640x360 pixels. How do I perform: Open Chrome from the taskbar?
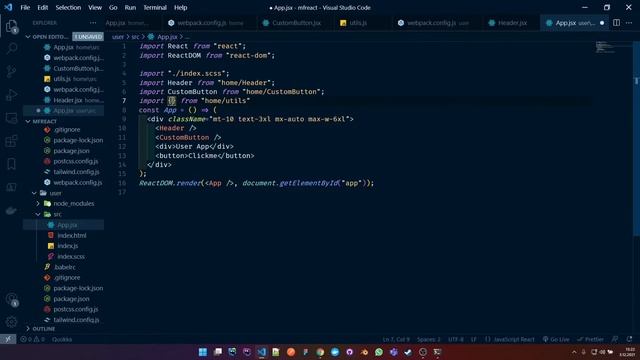tap(320, 352)
